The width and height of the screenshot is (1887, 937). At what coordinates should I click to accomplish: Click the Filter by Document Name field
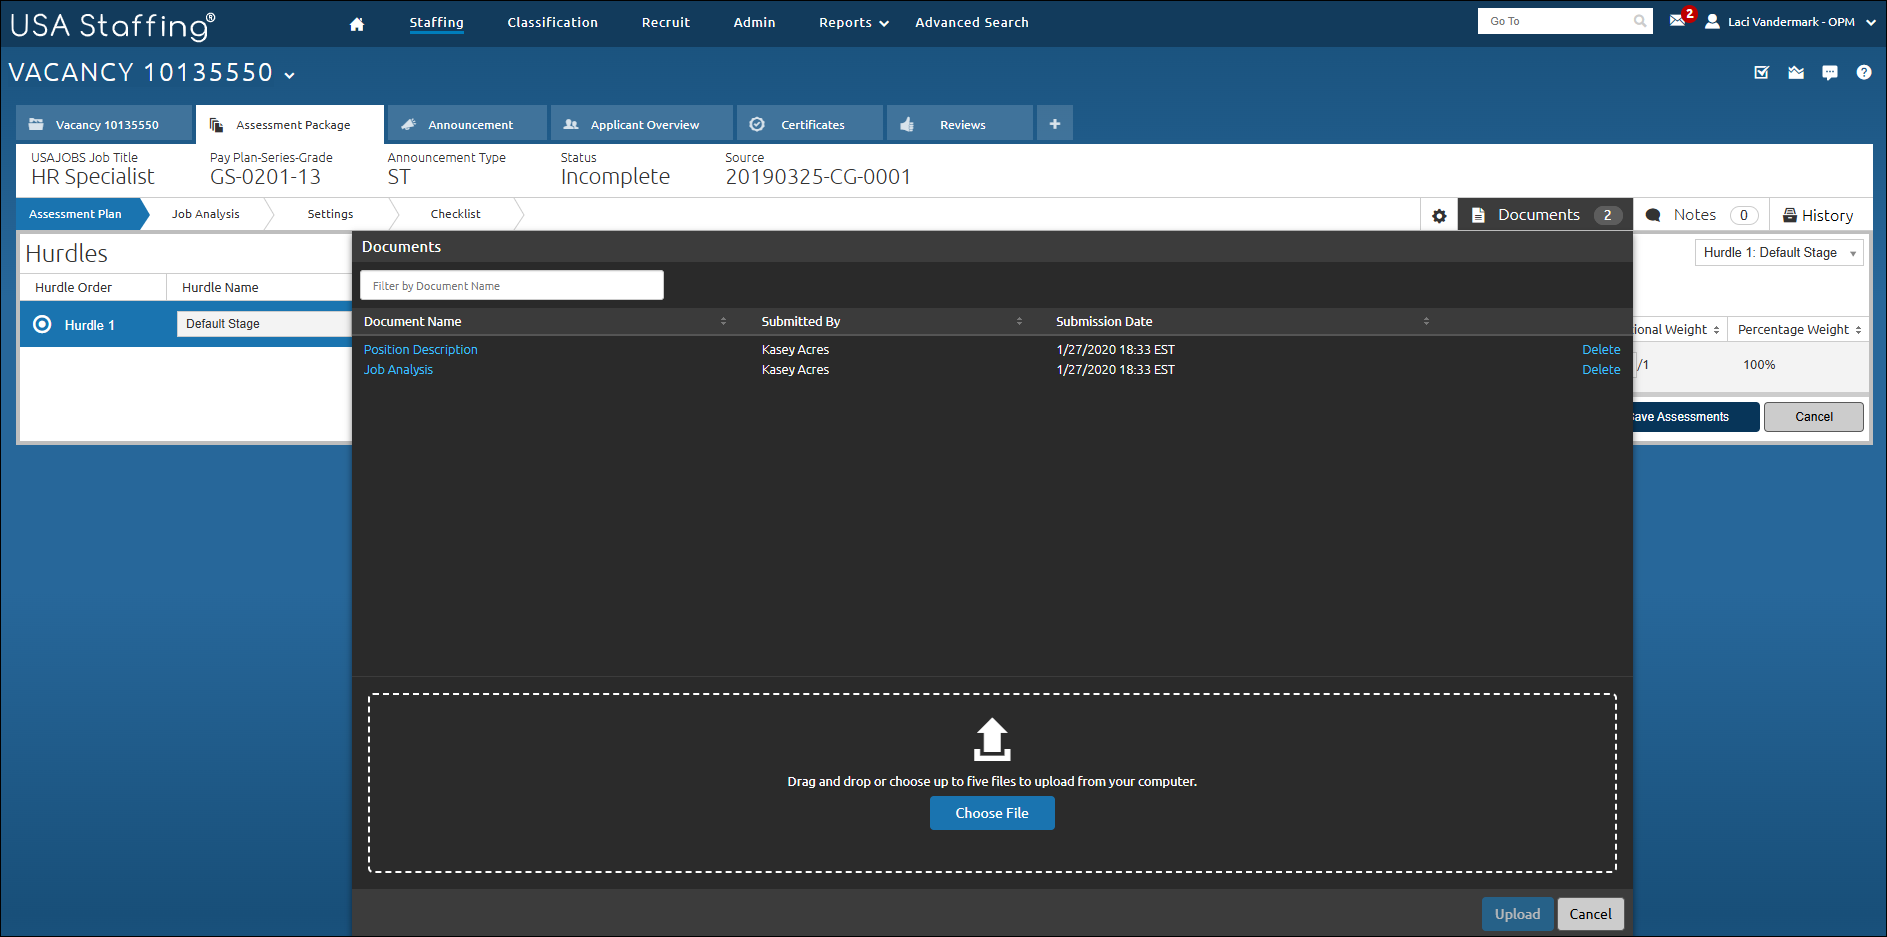(512, 285)
